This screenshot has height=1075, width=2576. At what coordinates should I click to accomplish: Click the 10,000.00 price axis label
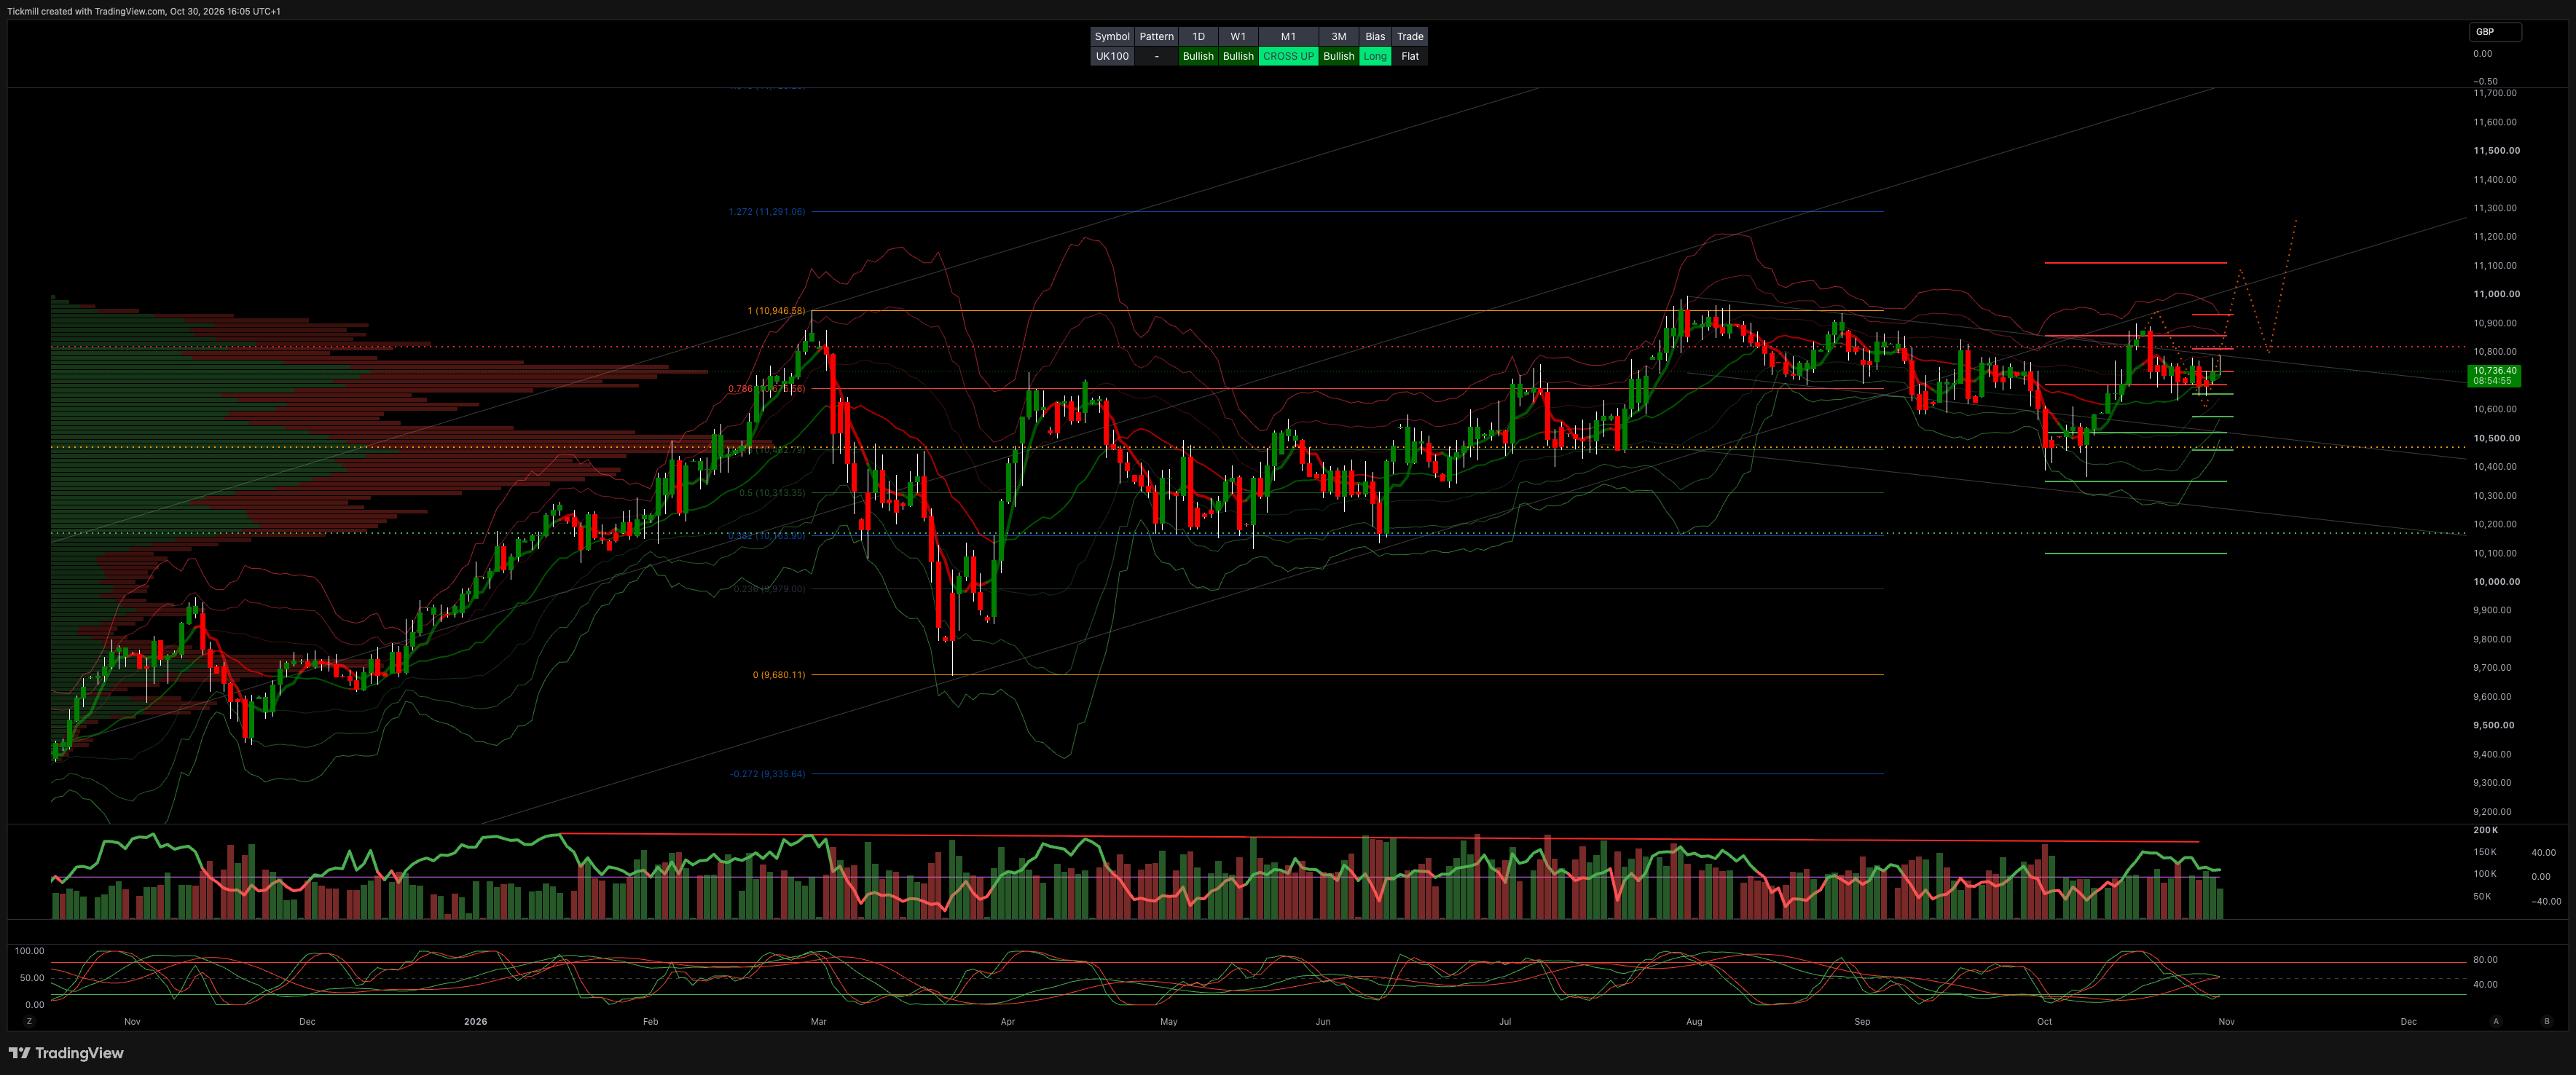coord(2496,582)
